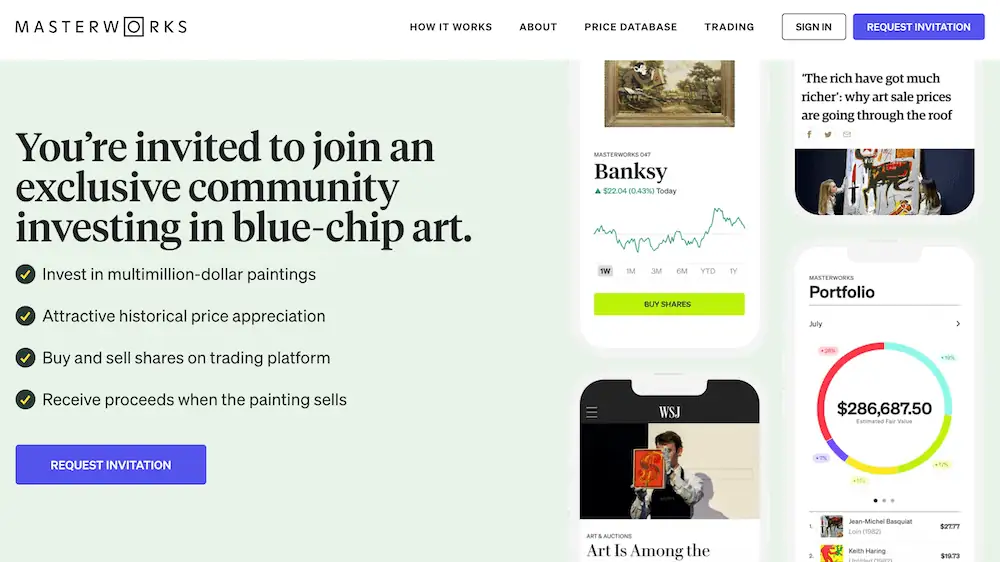Open the WSJ hamburger menu

[592, 412]
